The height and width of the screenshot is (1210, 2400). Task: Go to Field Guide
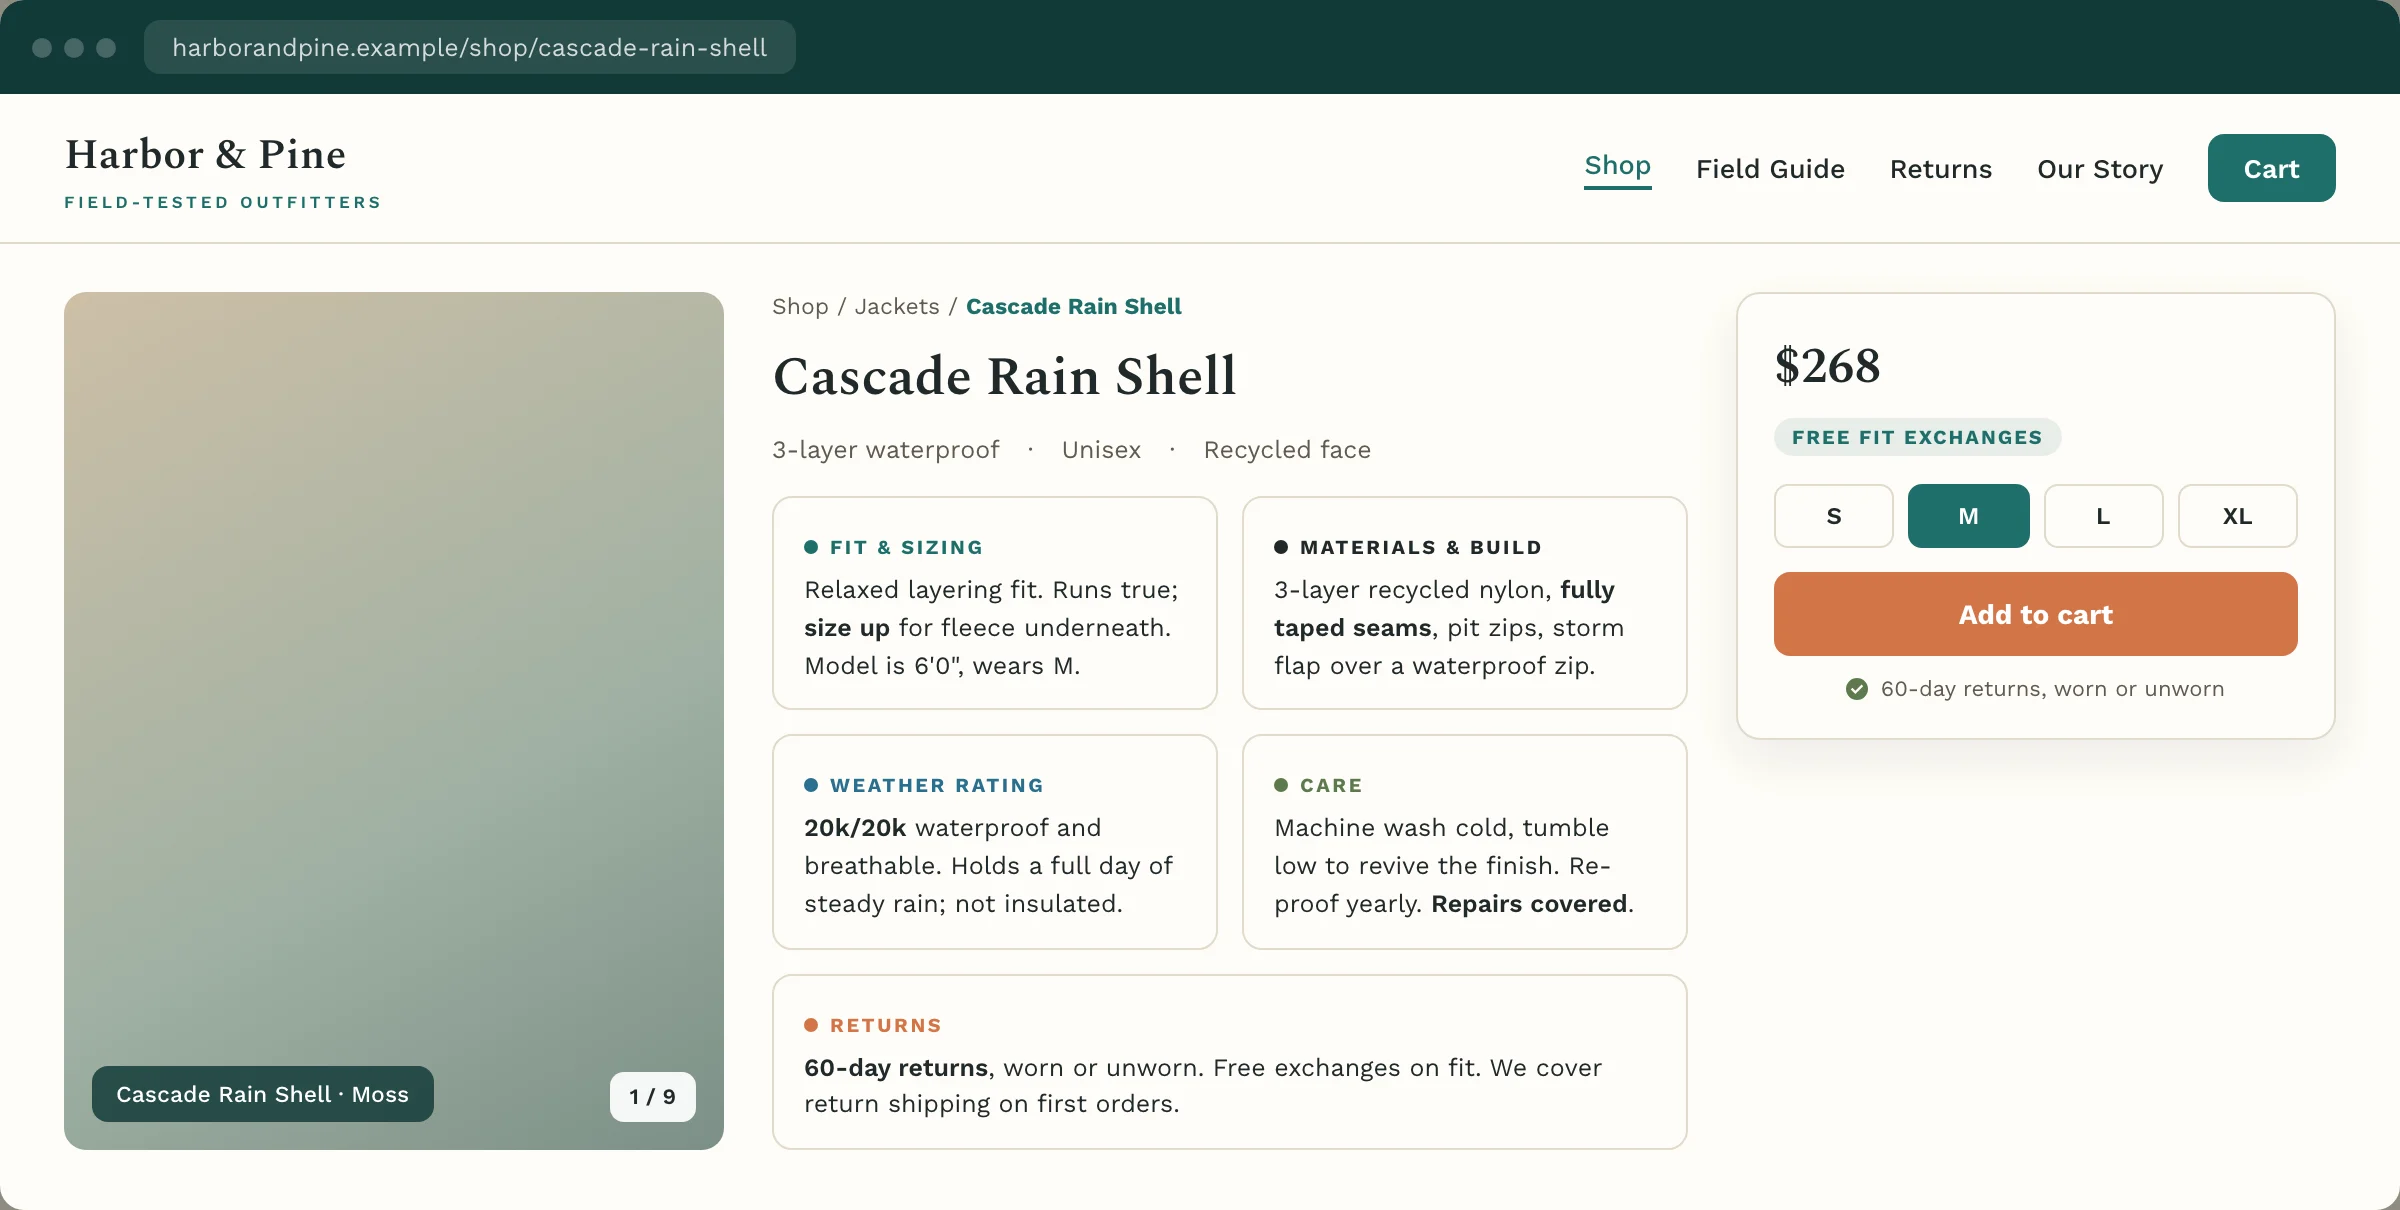[1770, 169]
